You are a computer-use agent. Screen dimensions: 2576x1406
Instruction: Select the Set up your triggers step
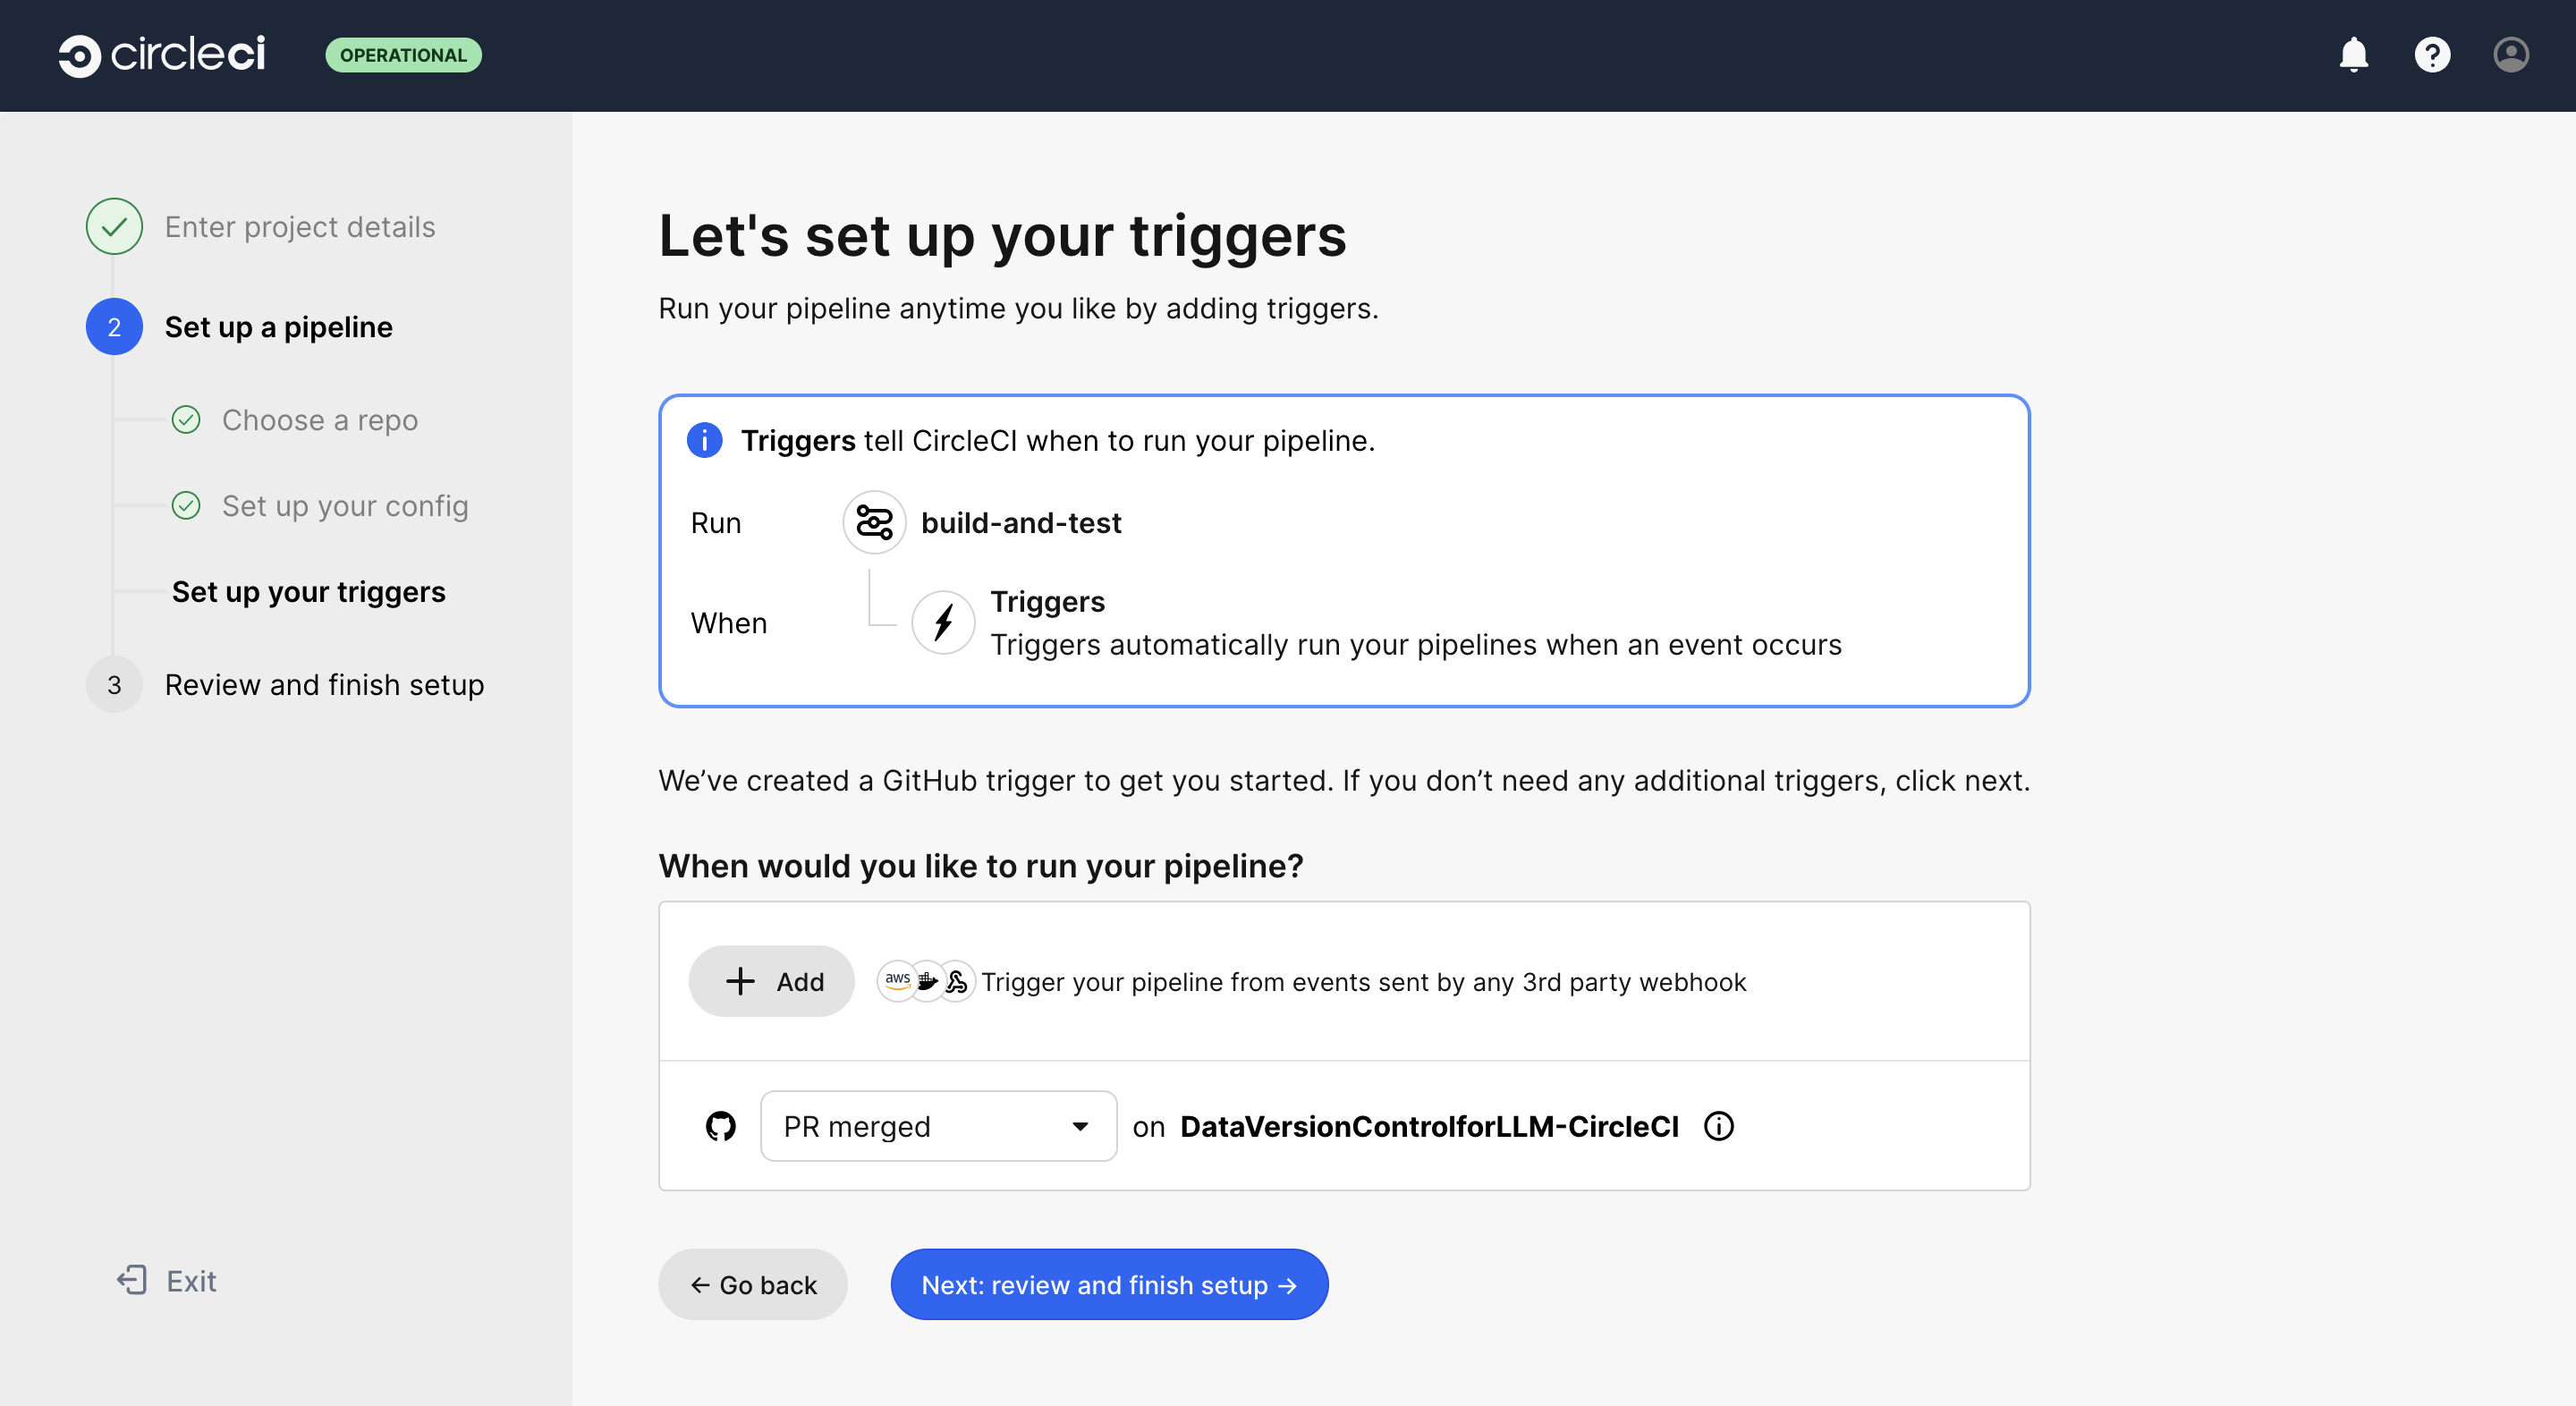[307, 591]
